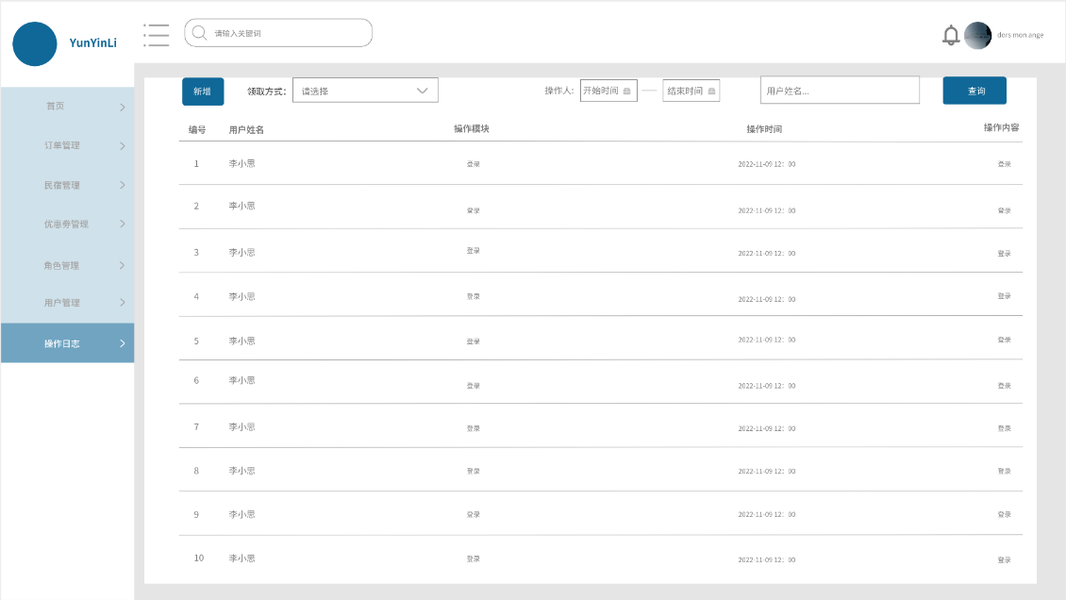Click the keyword search box
The height and width of the screenshot is (600, 1066).
tap(285, 33)
